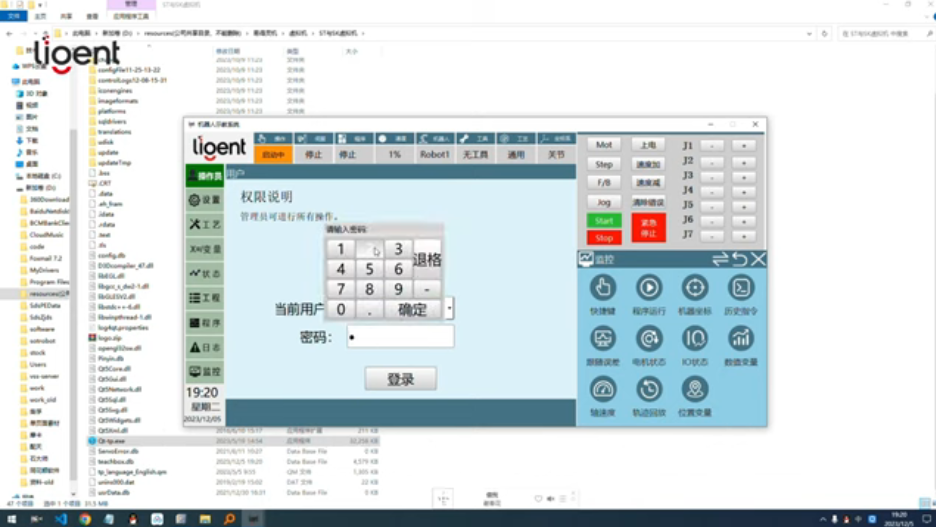Open 工程 project in the robot sidebar
The width and height of the screenshot is (936, 527).
(205, 298)
